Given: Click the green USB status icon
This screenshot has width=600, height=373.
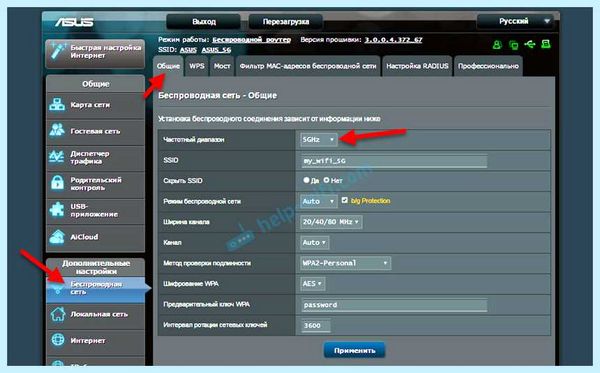Looking at the screenshot, I should 530,44.
